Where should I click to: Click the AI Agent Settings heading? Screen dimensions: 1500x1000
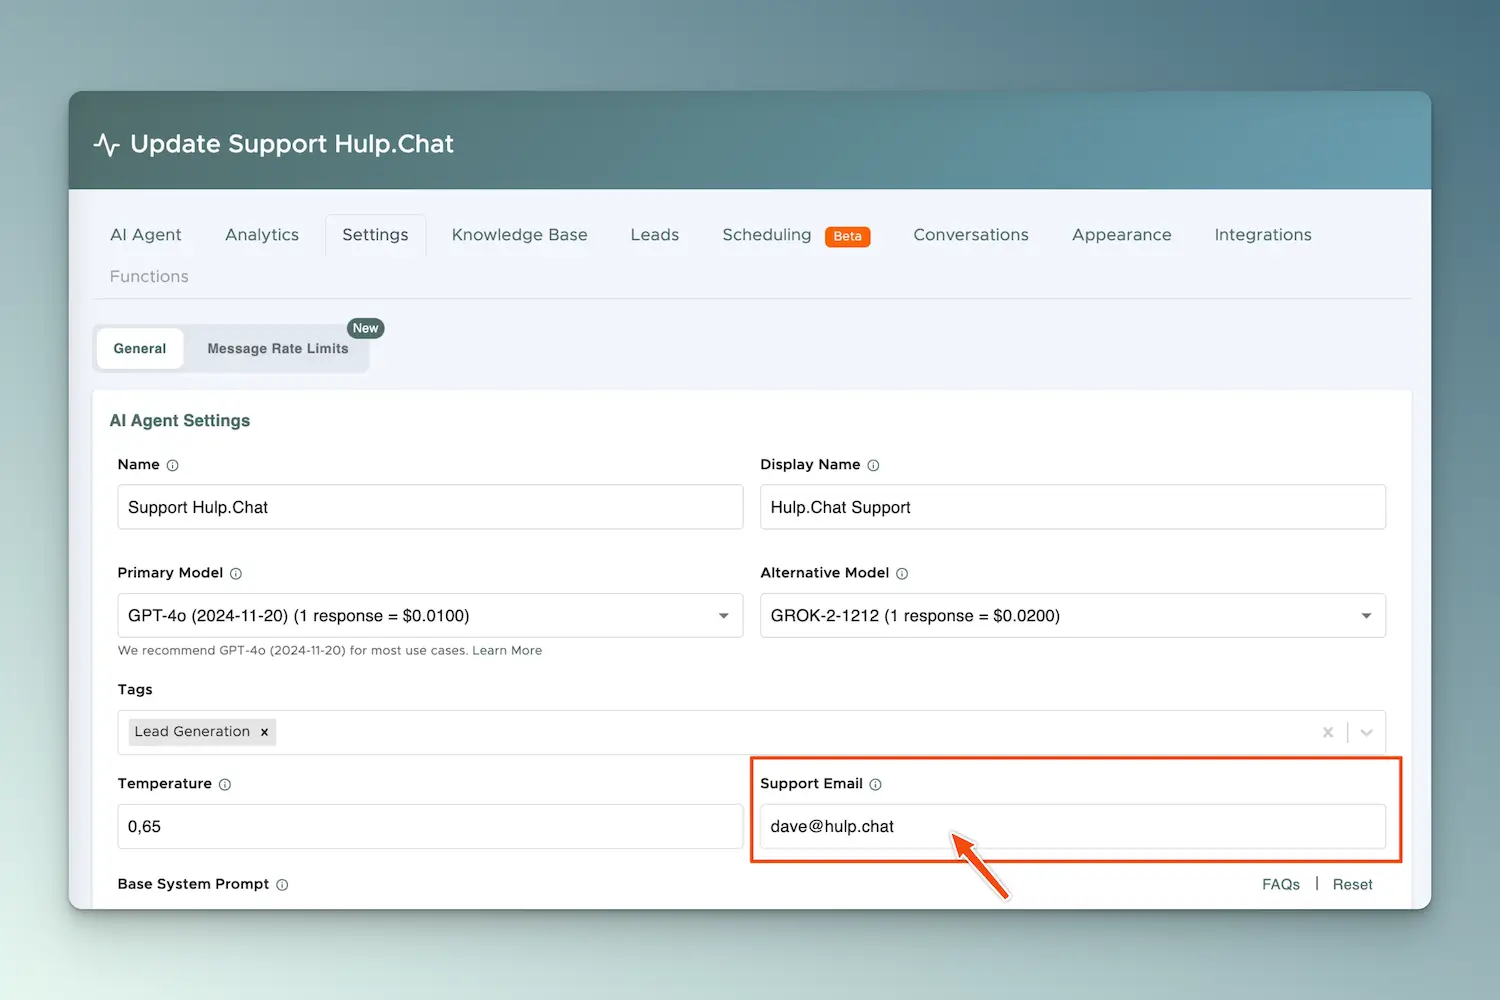click(x=180, y=421)
